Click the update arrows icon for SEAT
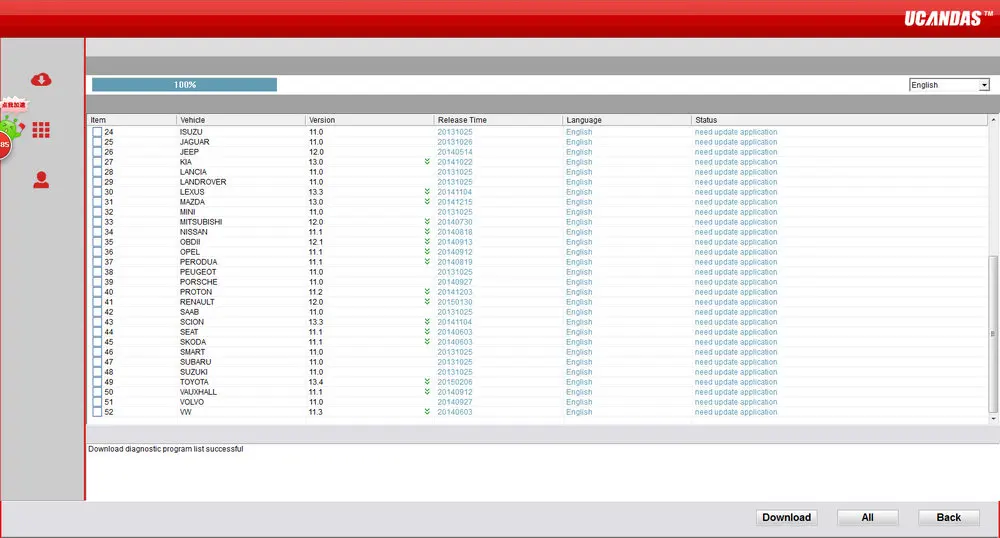1000x538 pixels. click(x=427, y=332)
